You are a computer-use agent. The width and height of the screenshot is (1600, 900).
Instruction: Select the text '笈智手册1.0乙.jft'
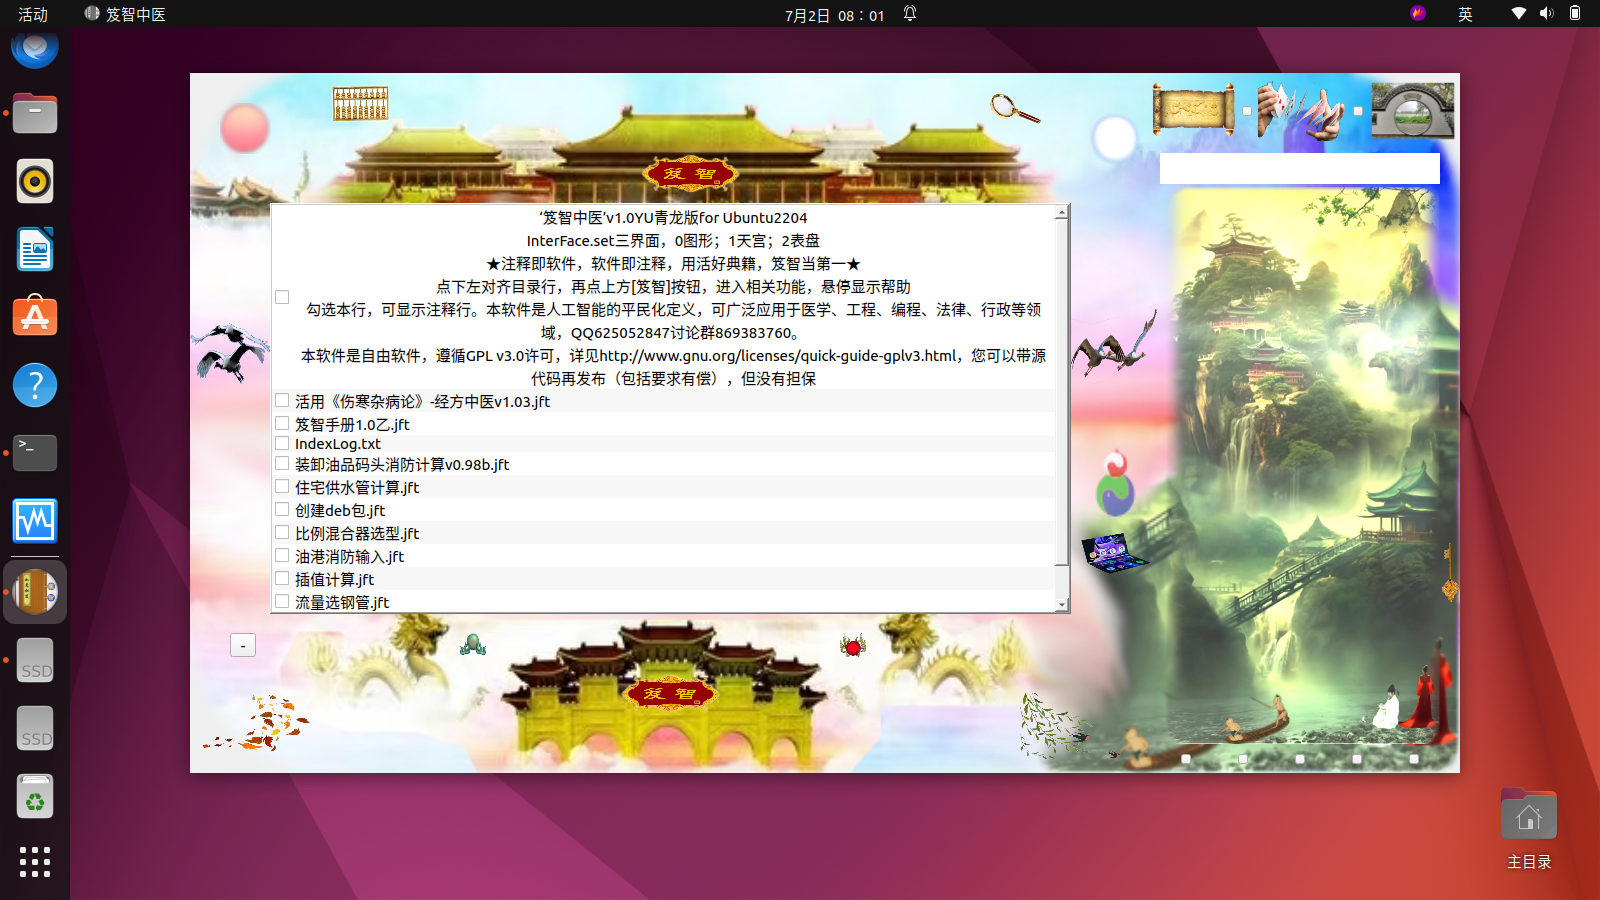click(x=352, y=424)
